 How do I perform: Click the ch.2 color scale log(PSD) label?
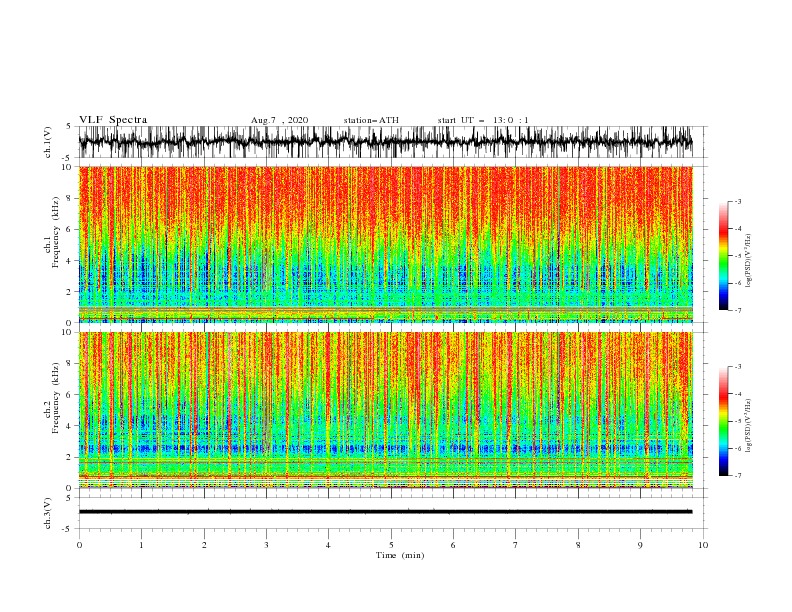click(749, 425)
